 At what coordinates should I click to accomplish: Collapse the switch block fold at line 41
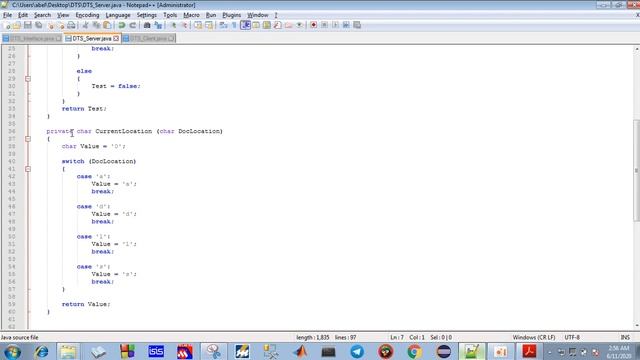click(28, 169)
